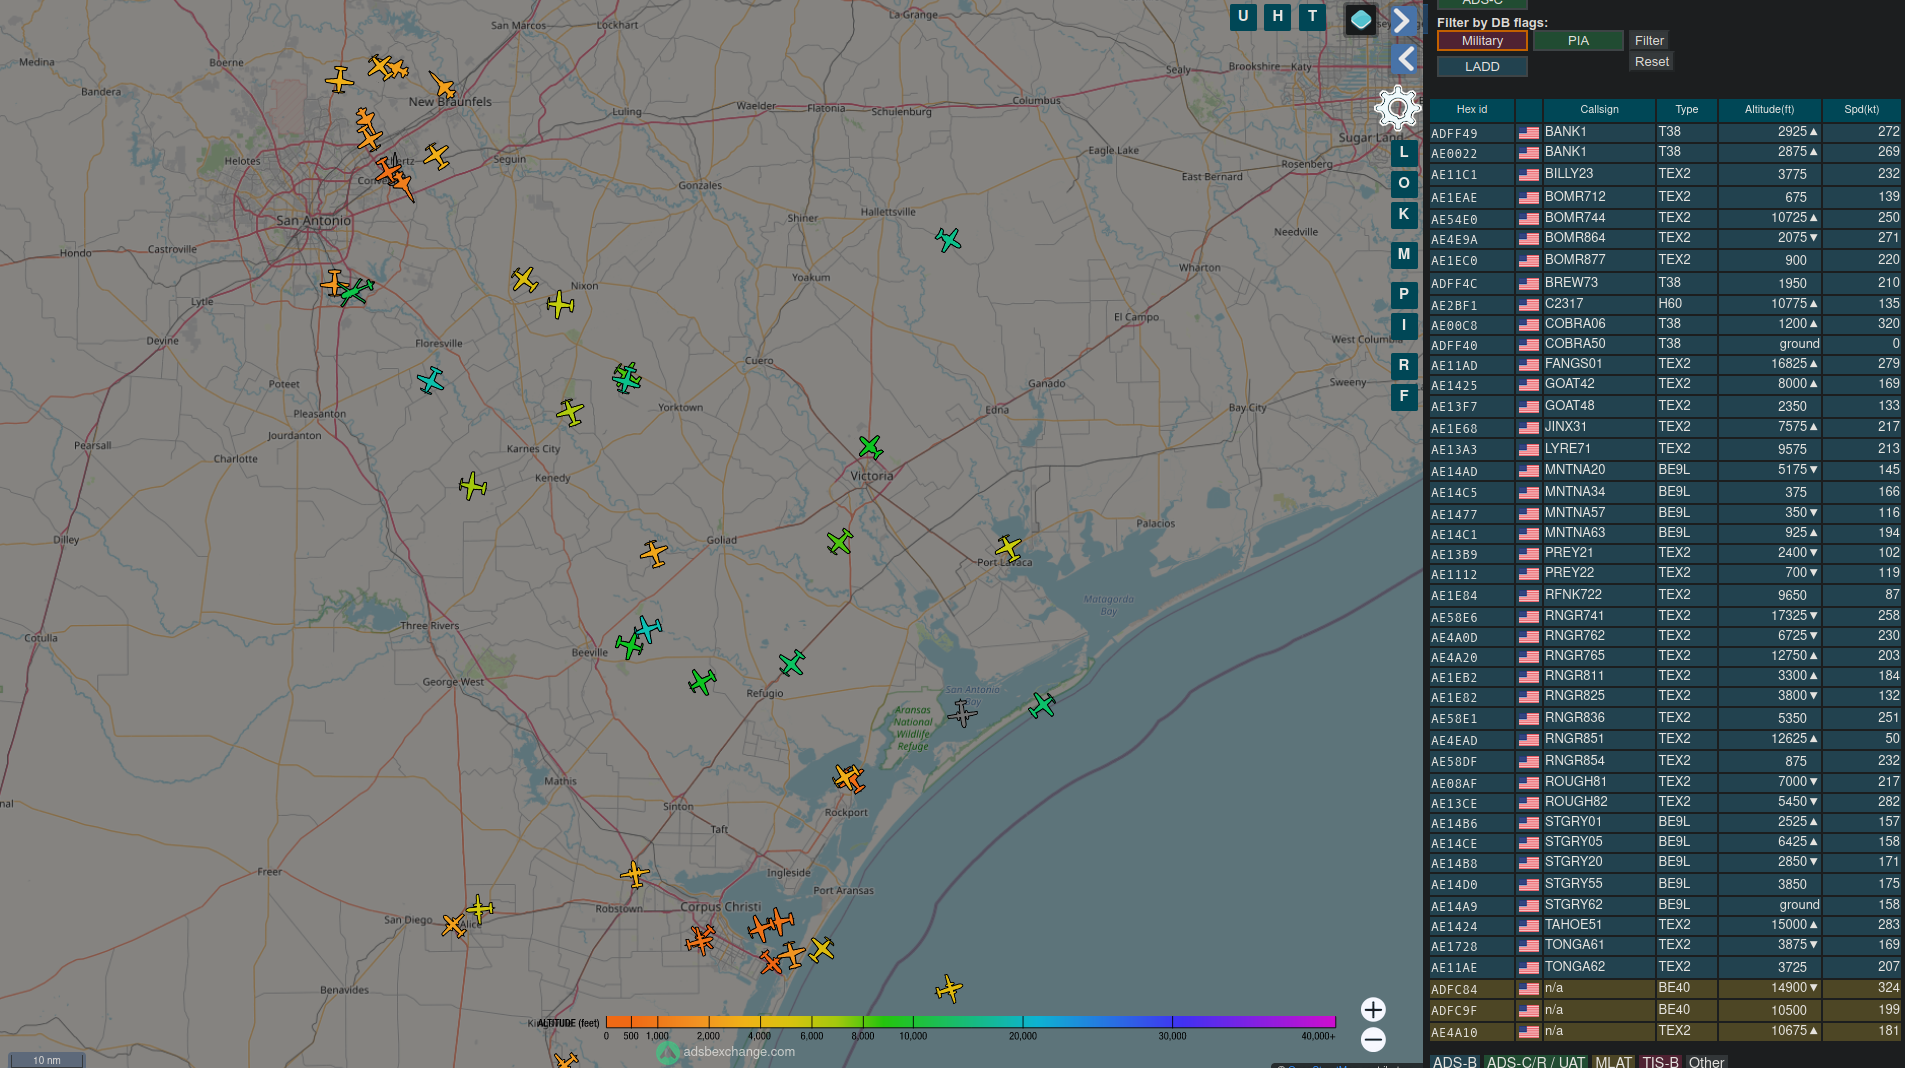The image size is (1905, 1068).
Task: Select the TONGA61 aircraft row
Action: [1664, 945]
